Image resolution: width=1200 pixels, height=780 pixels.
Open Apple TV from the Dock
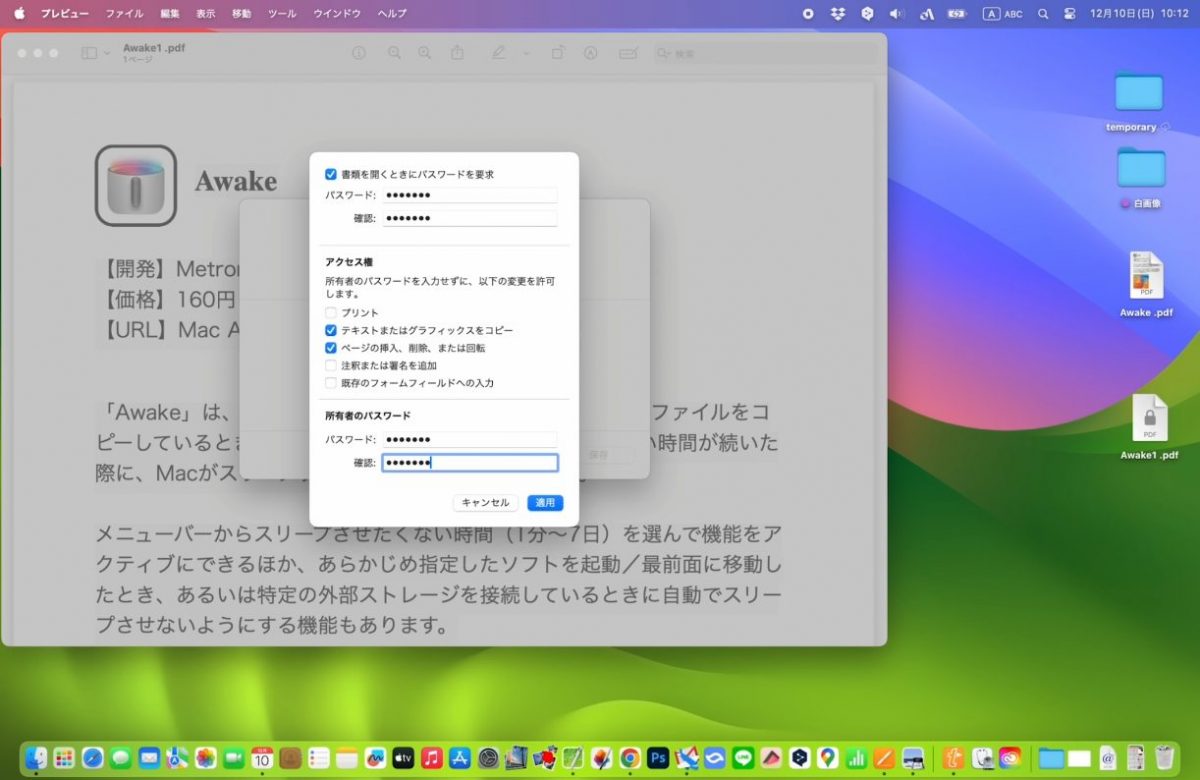tap(403, 758)
